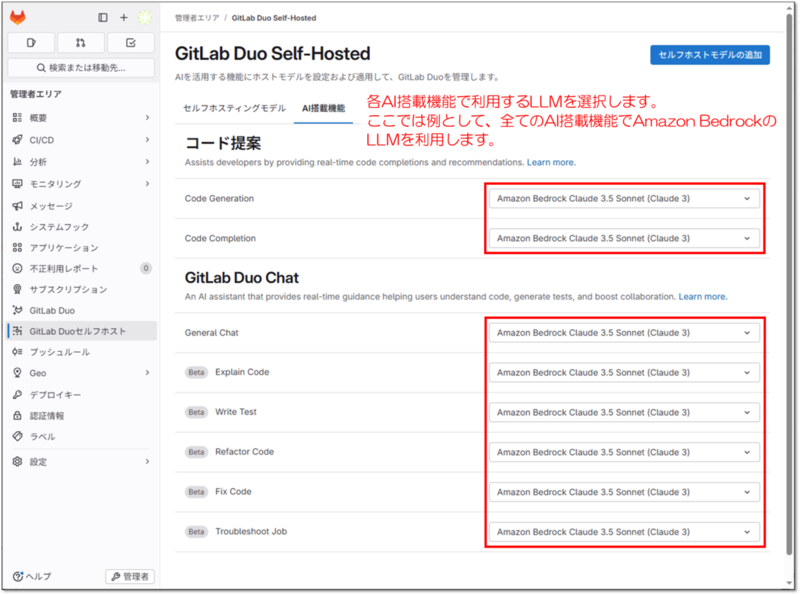Expand the CI/CD sidebar chevron
The image size is (800, 595).
point(147,140)
